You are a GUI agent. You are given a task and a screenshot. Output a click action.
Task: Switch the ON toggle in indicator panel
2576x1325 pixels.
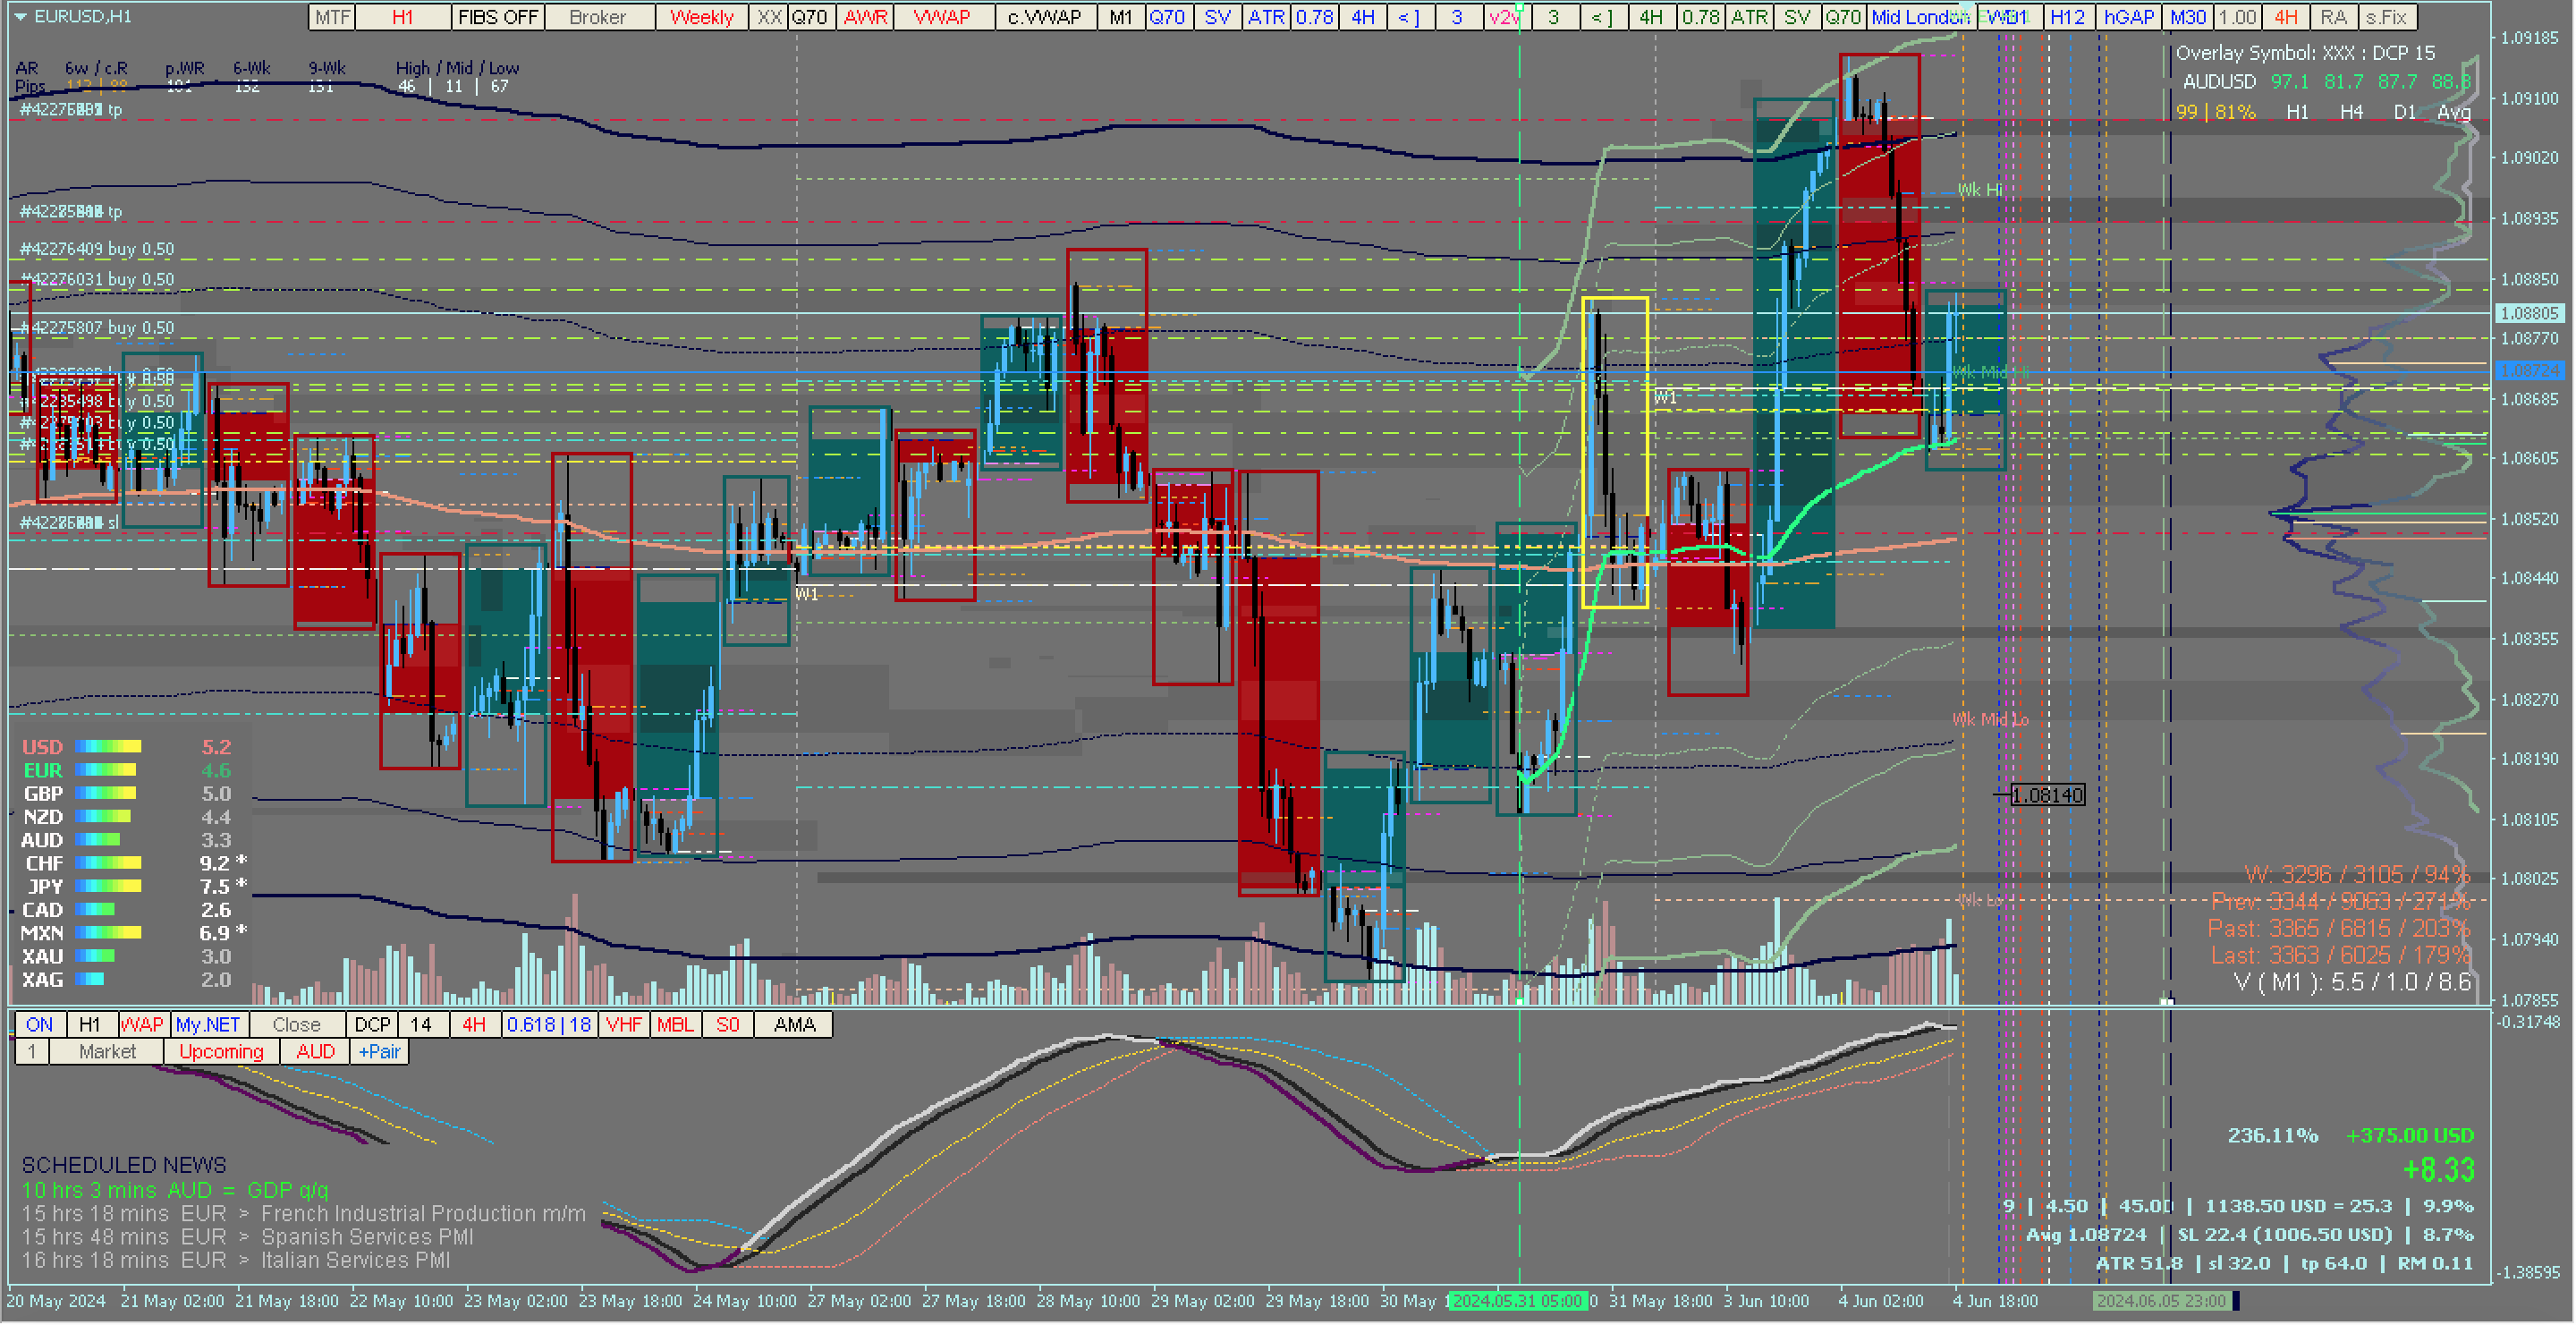pyautogui.click(x=39, y=1025)
